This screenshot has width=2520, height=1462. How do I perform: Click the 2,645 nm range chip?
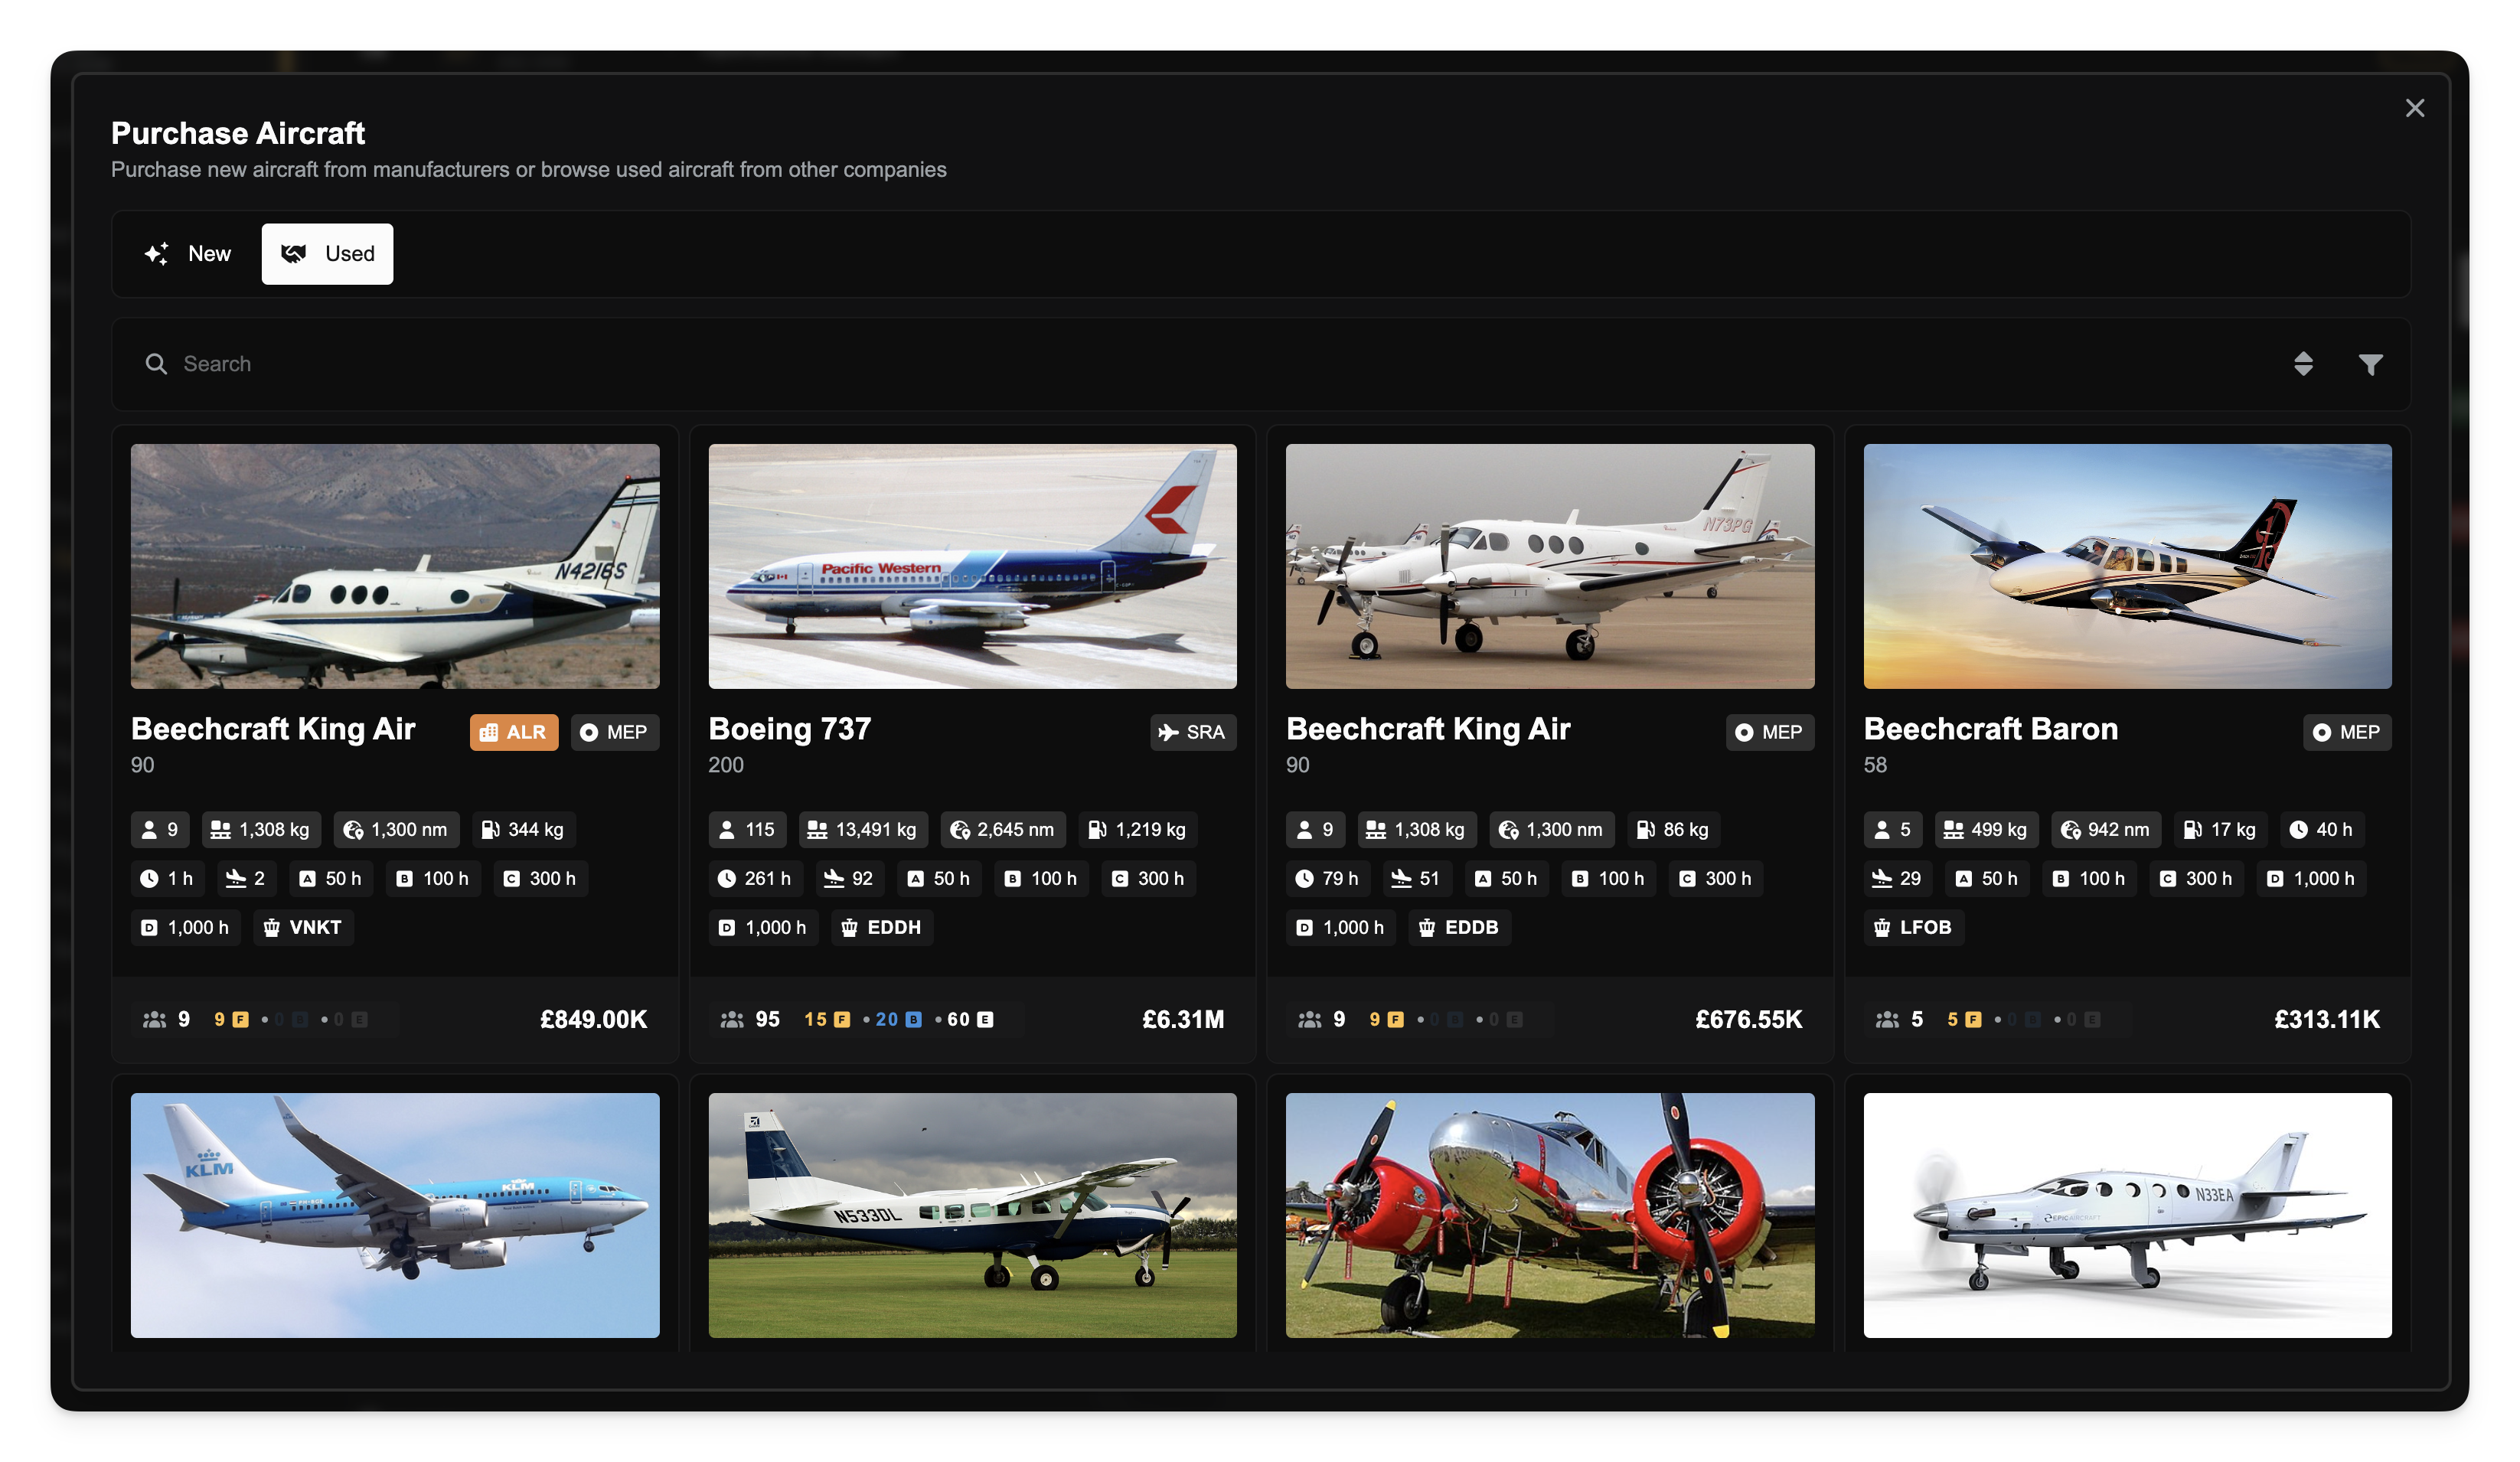(1002, 829)
